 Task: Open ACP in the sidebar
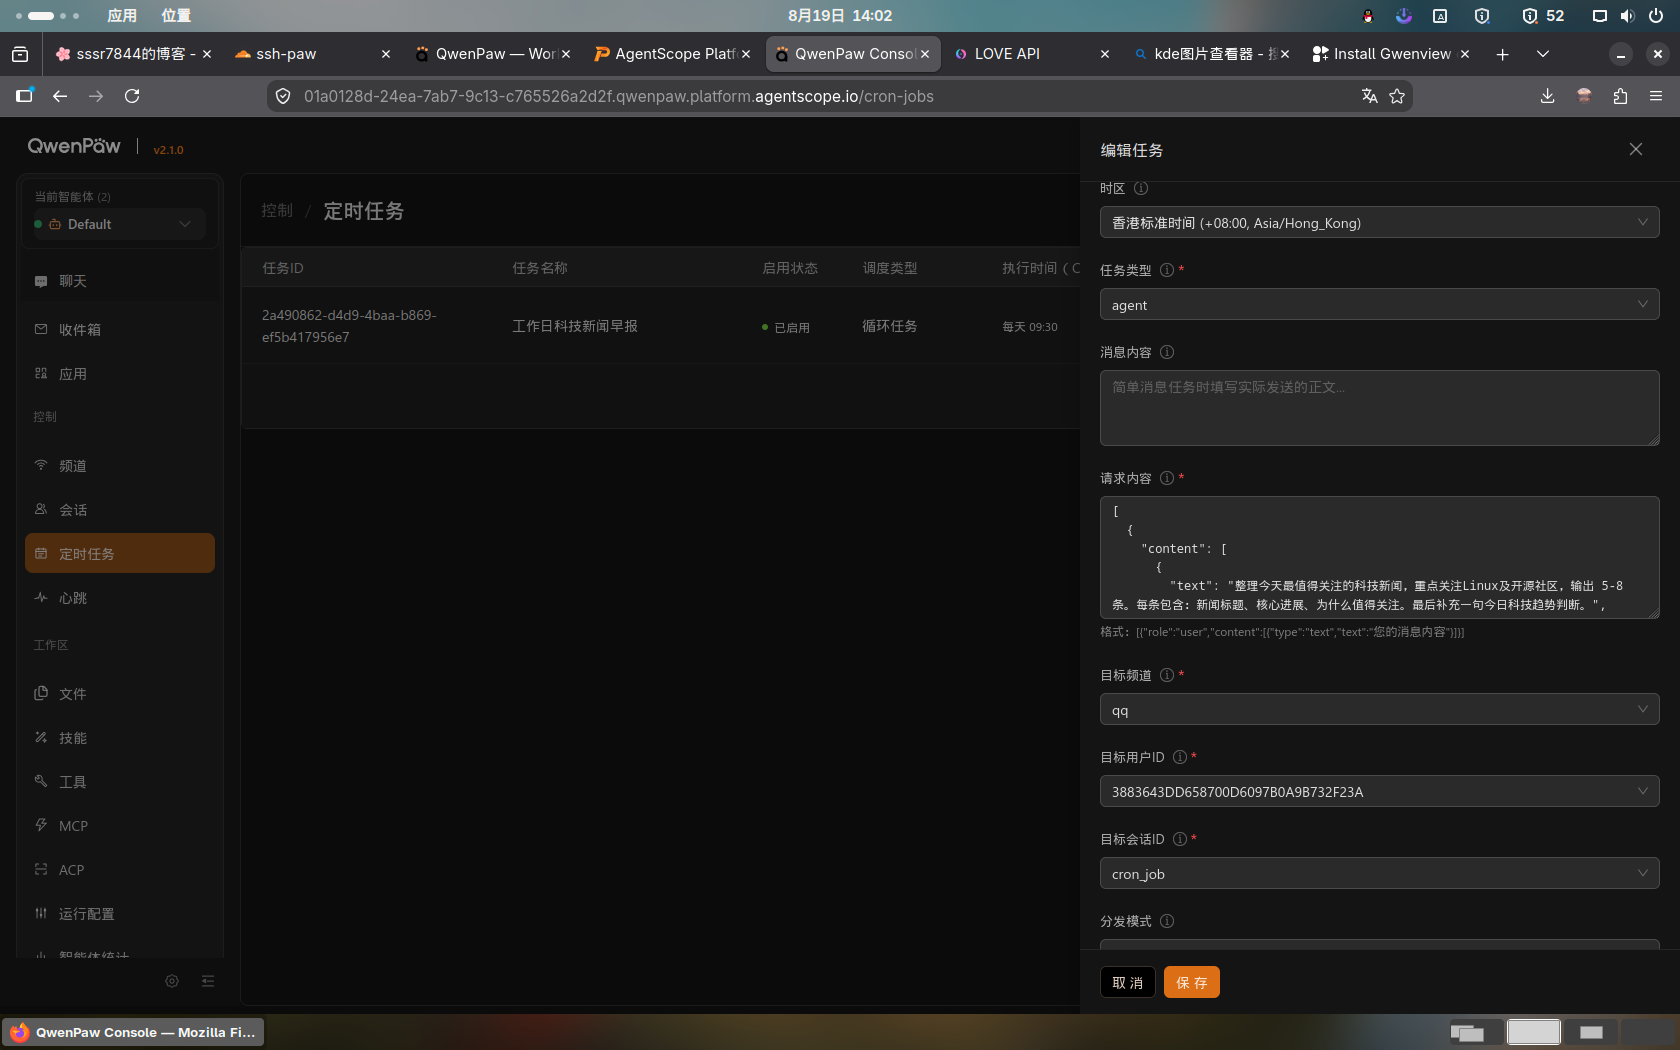120,869
